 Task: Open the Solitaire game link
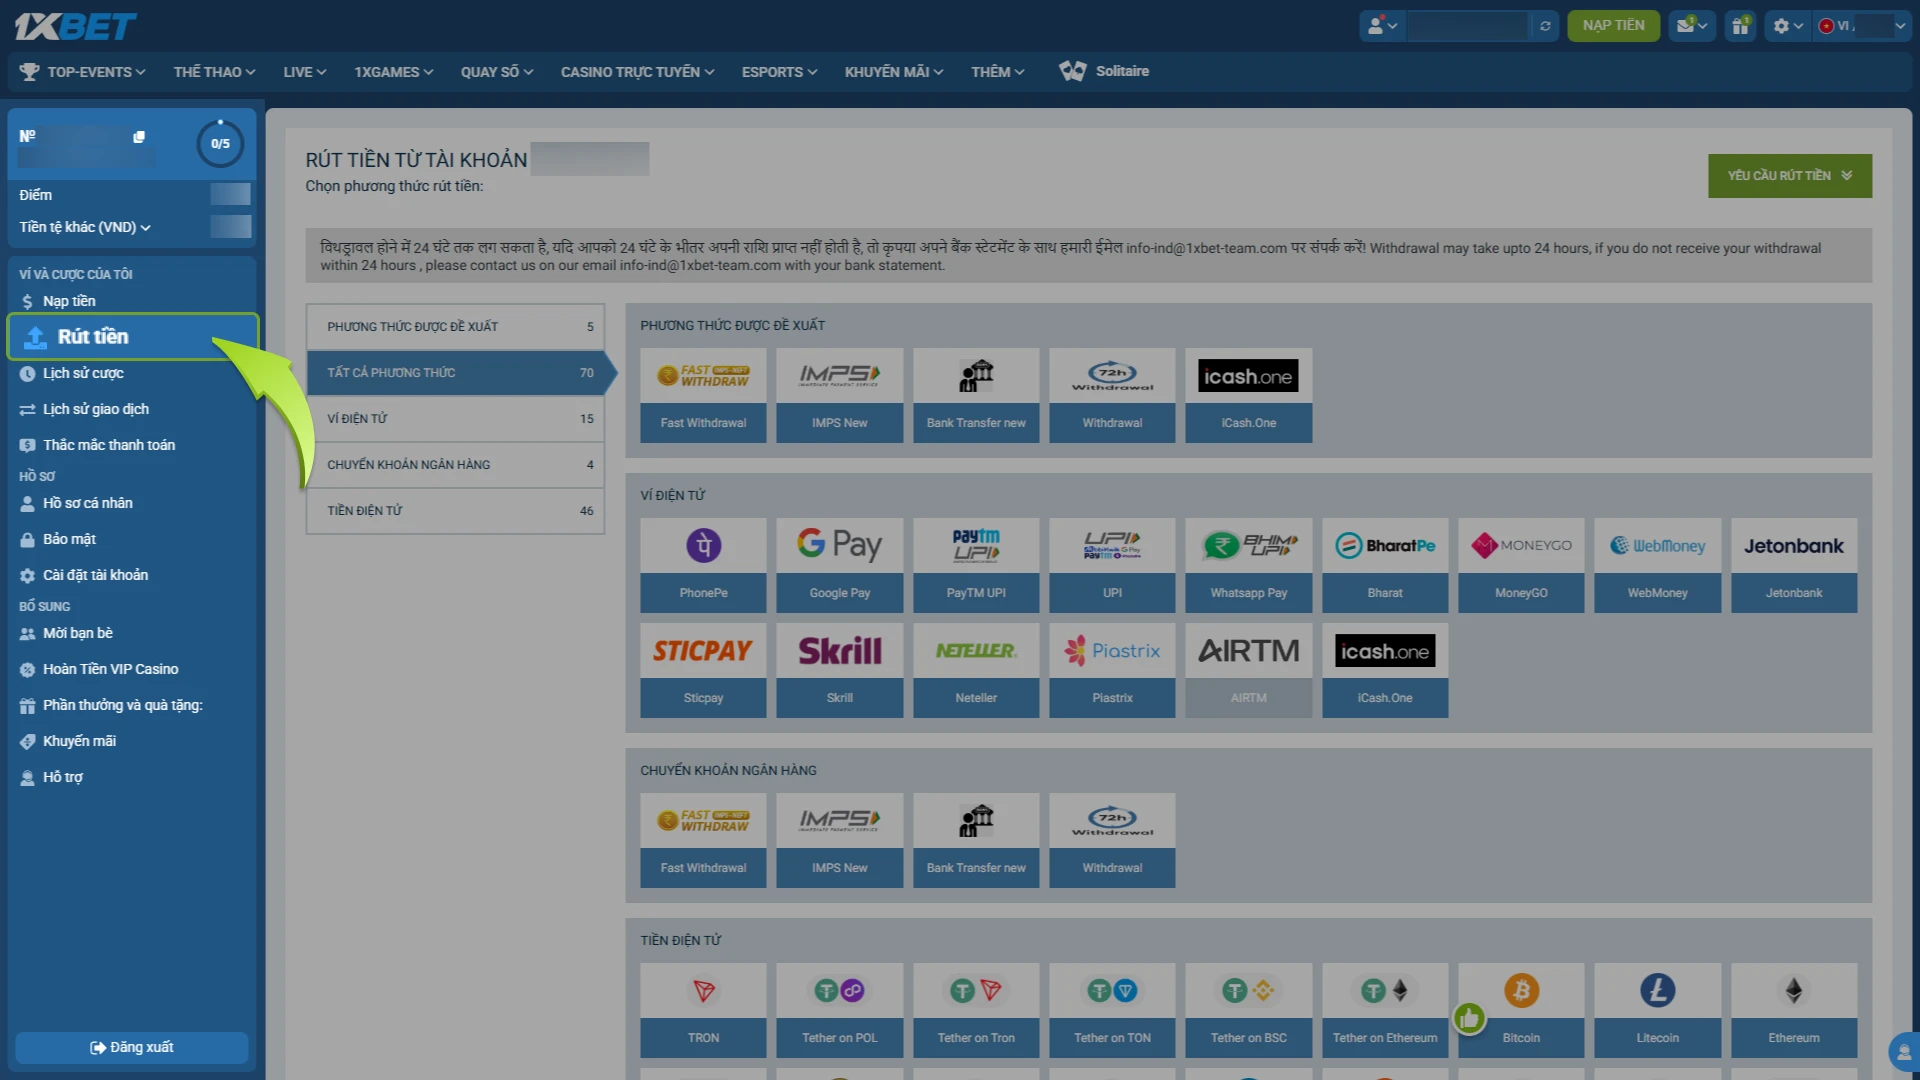tap(1104, 71)
